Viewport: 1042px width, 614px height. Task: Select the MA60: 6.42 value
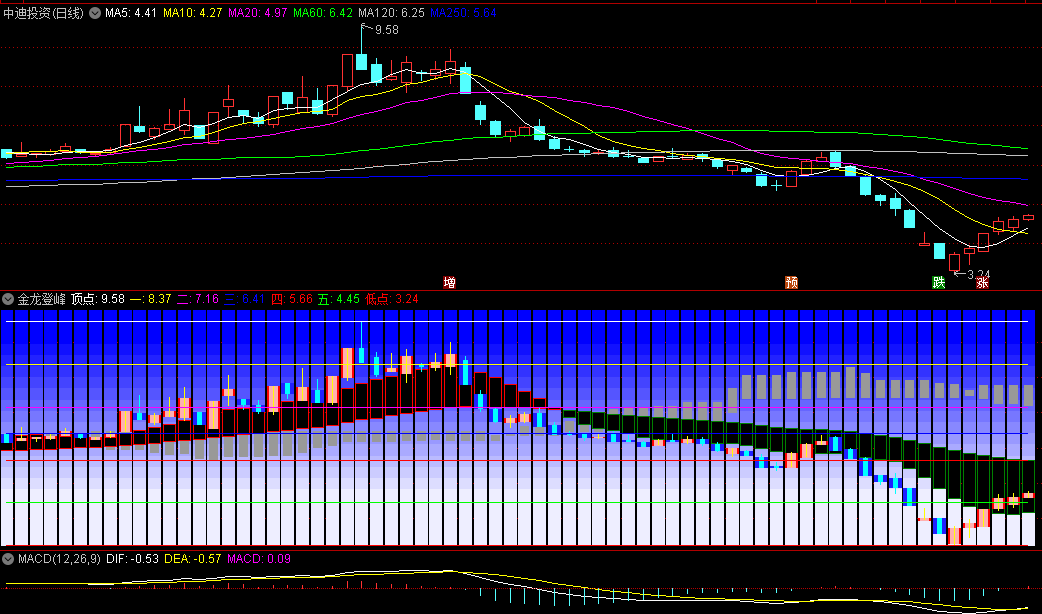(x=323, y=13)
